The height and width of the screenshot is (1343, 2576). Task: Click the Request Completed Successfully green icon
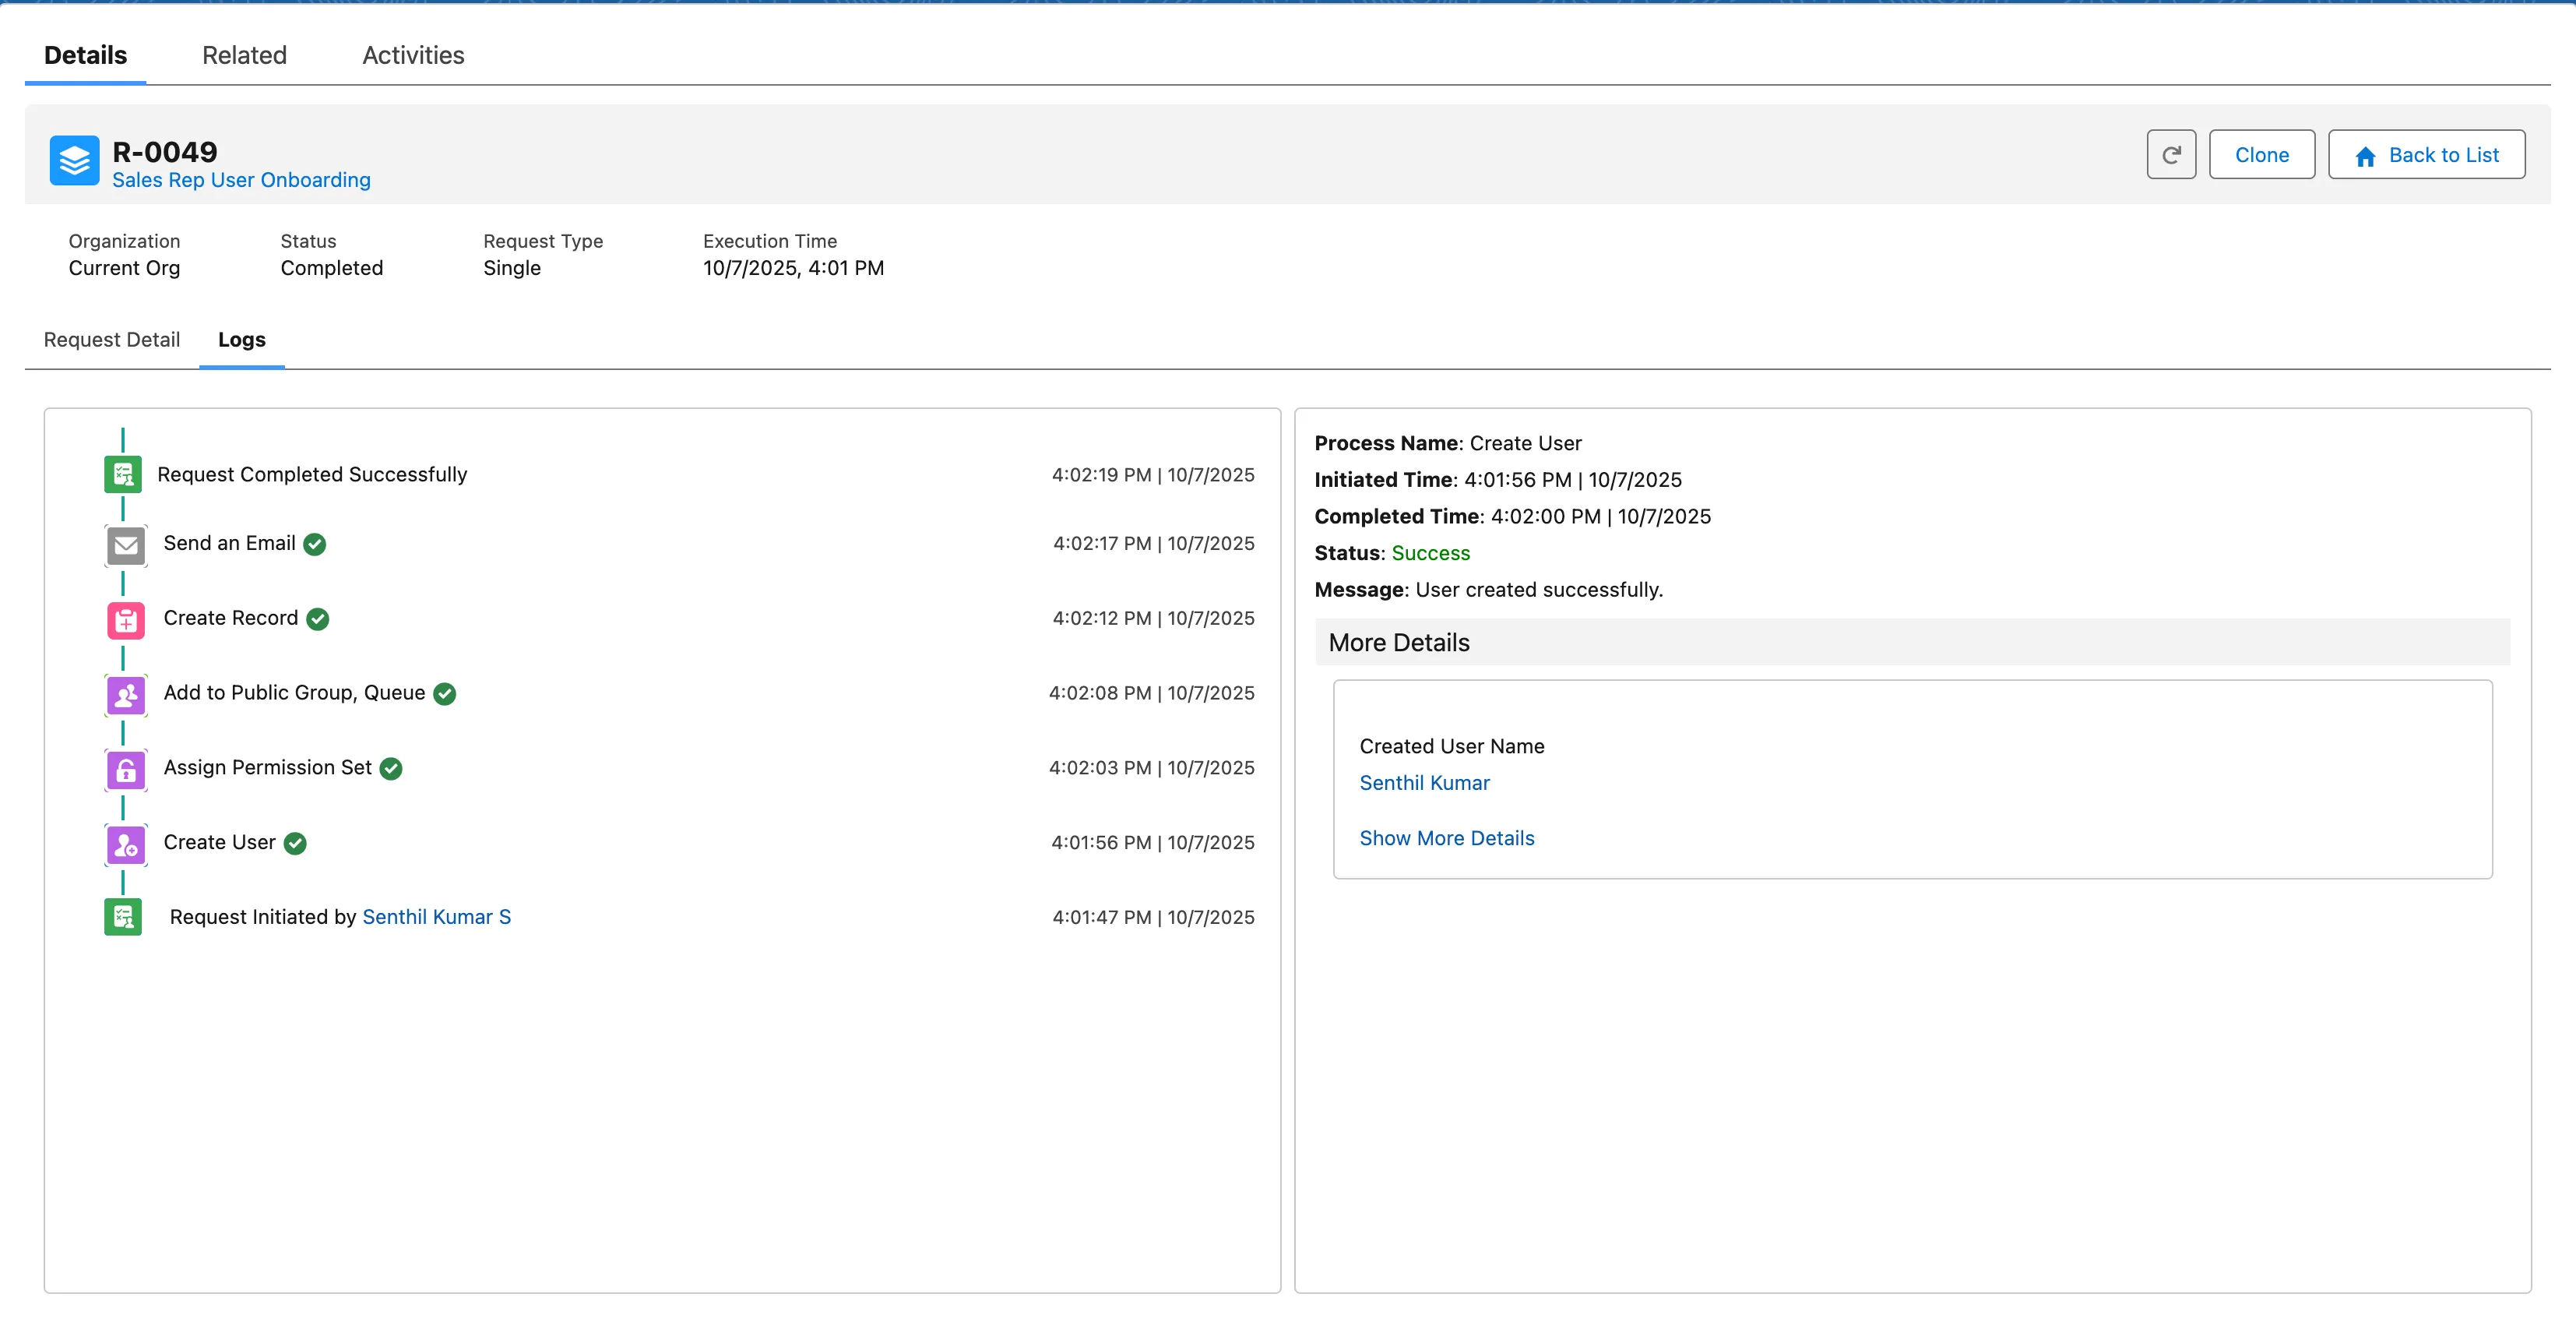[x=123, y=475]
